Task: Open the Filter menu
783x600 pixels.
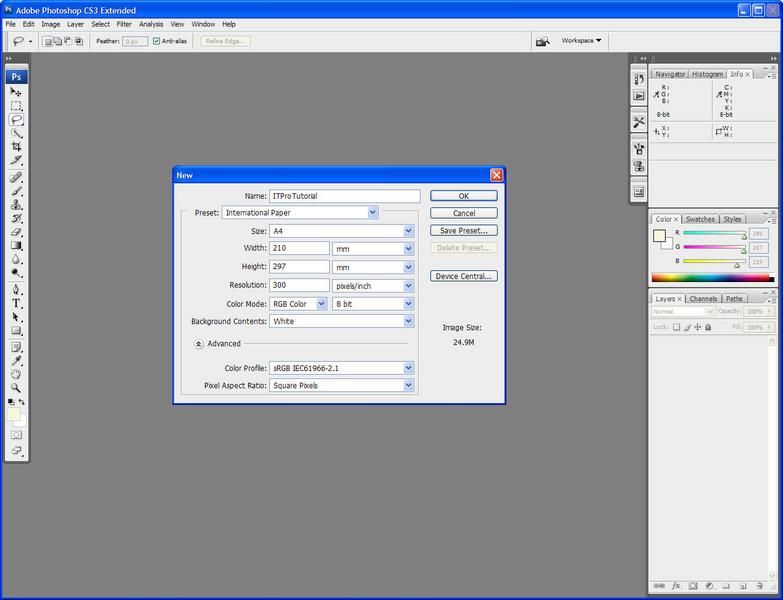Action: coord(124,24)
